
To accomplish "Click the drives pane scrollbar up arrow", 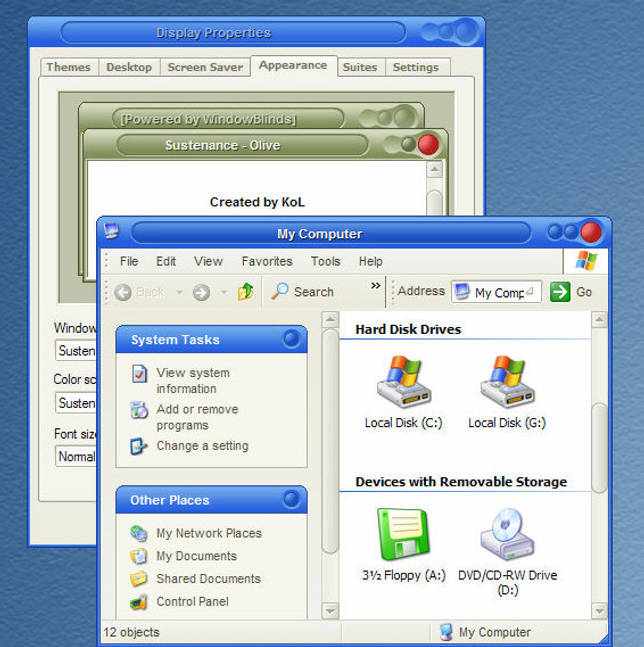I will point(599,319).
